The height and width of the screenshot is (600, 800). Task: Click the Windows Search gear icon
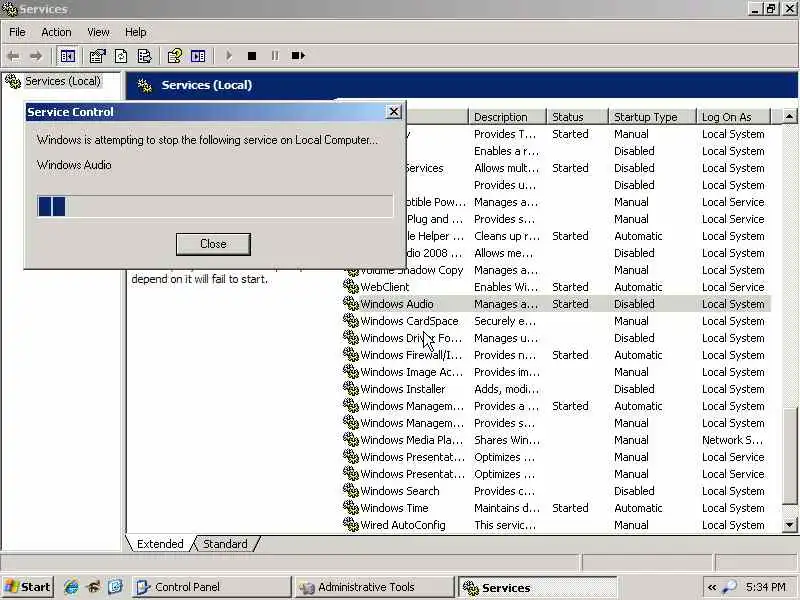click(x=351, y=490)
